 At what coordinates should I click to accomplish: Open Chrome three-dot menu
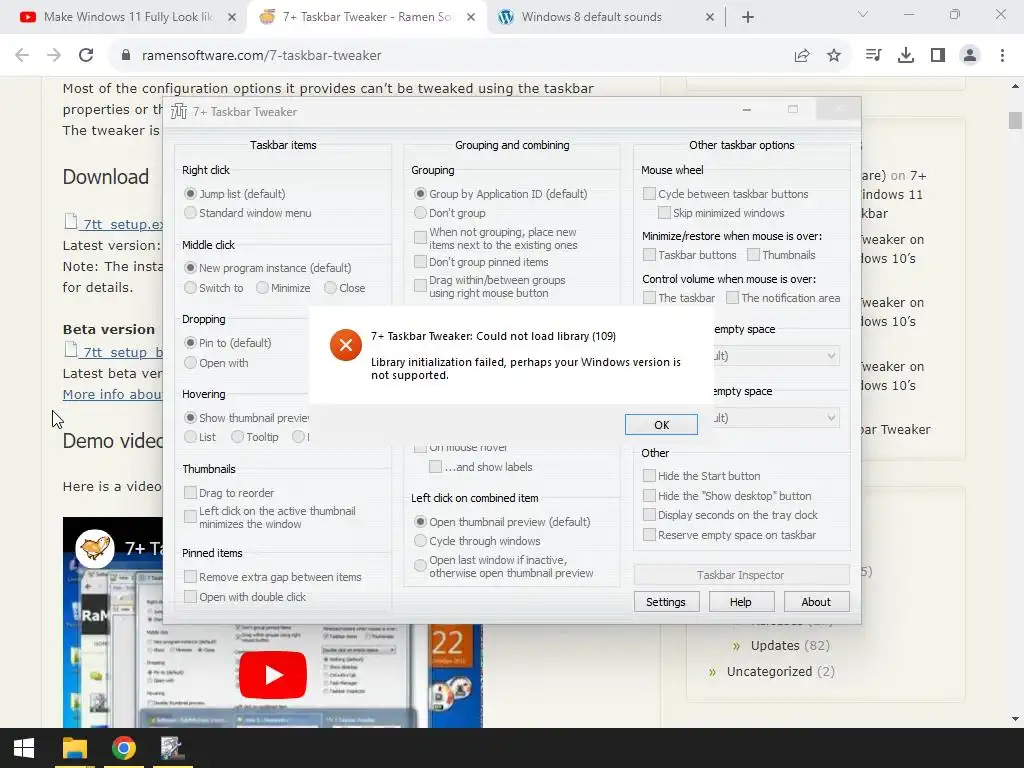[1002, 56]
